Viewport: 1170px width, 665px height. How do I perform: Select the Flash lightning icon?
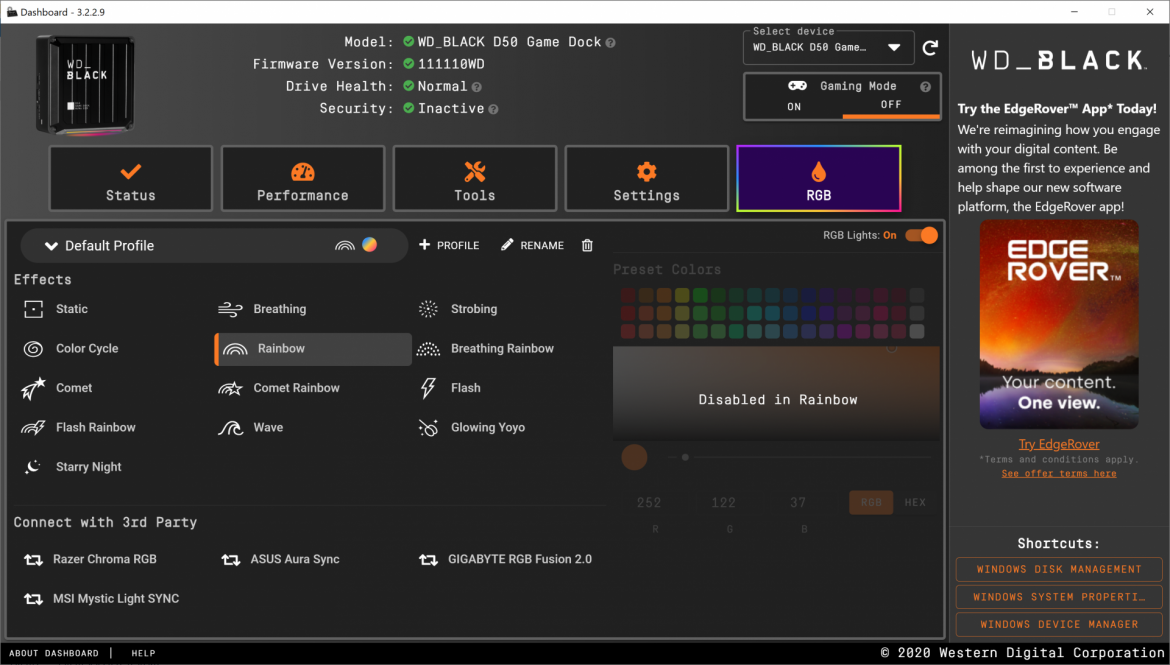click(x=428, y=388)
